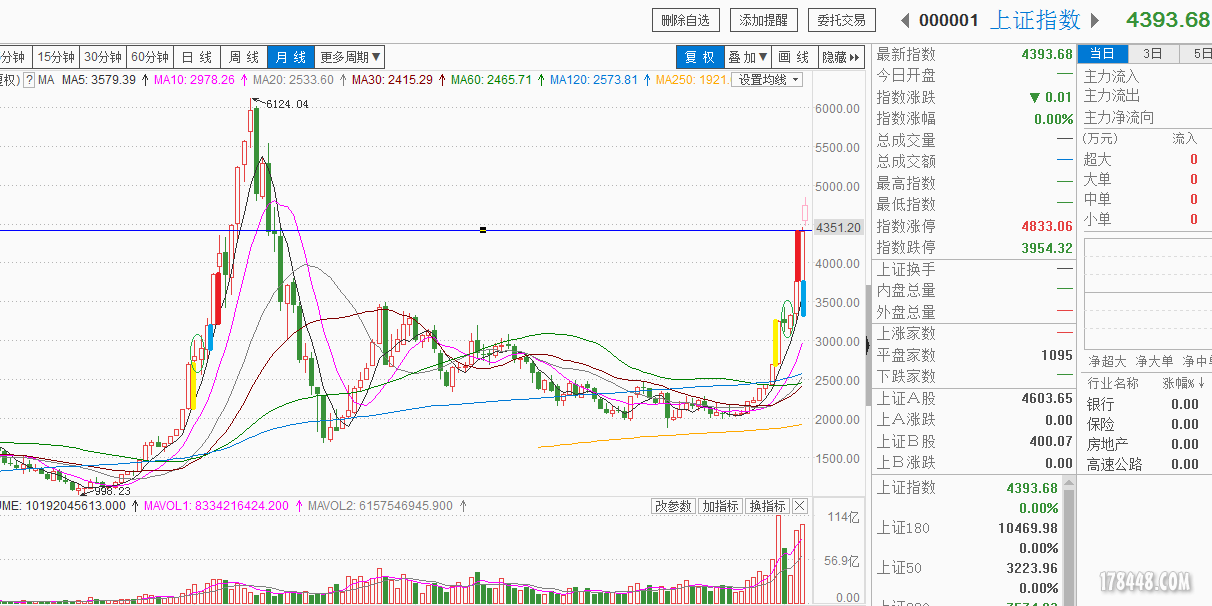Click 主力净流向 label

coord(1118,117)
